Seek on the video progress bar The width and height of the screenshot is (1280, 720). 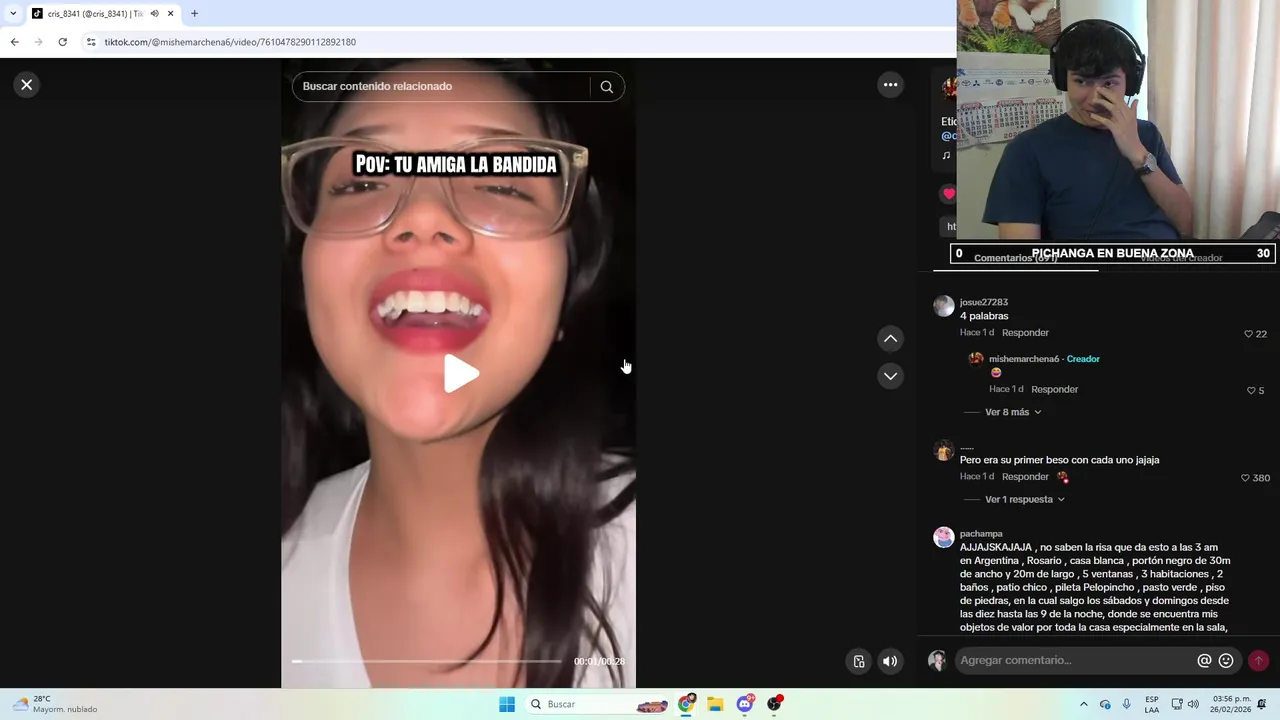coord(427,661)
